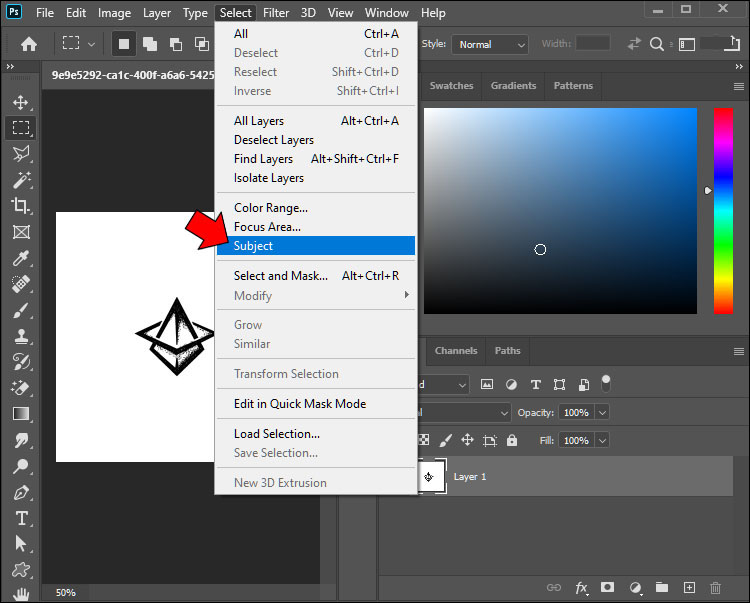Create a new group folder icon
The height and width of the screenshot is (603, 750).
pyautogui.click(x=662, y=587)
